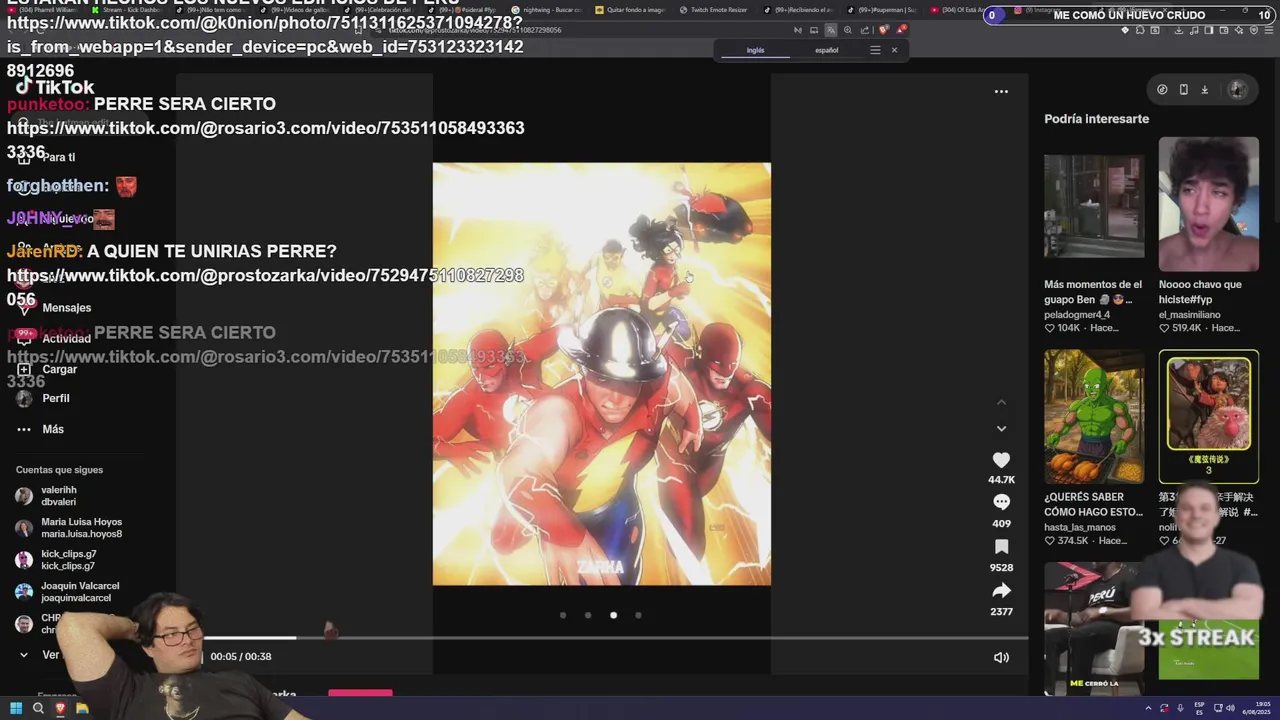Click the Brave rewards triangle icon
Image resolution: width=1280 pixels, height=720 pixels.
(x=901, y=30)
